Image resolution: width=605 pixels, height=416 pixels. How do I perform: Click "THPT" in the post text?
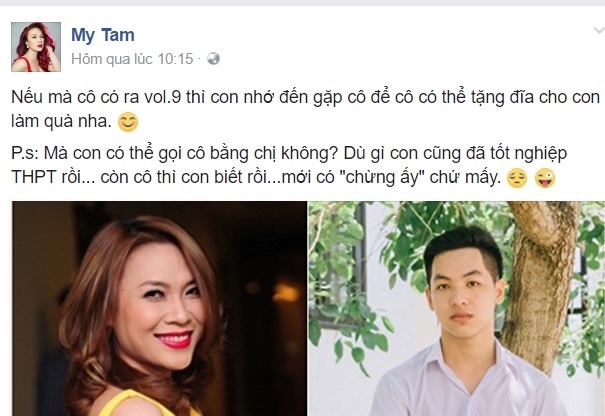tap(34, 177)
